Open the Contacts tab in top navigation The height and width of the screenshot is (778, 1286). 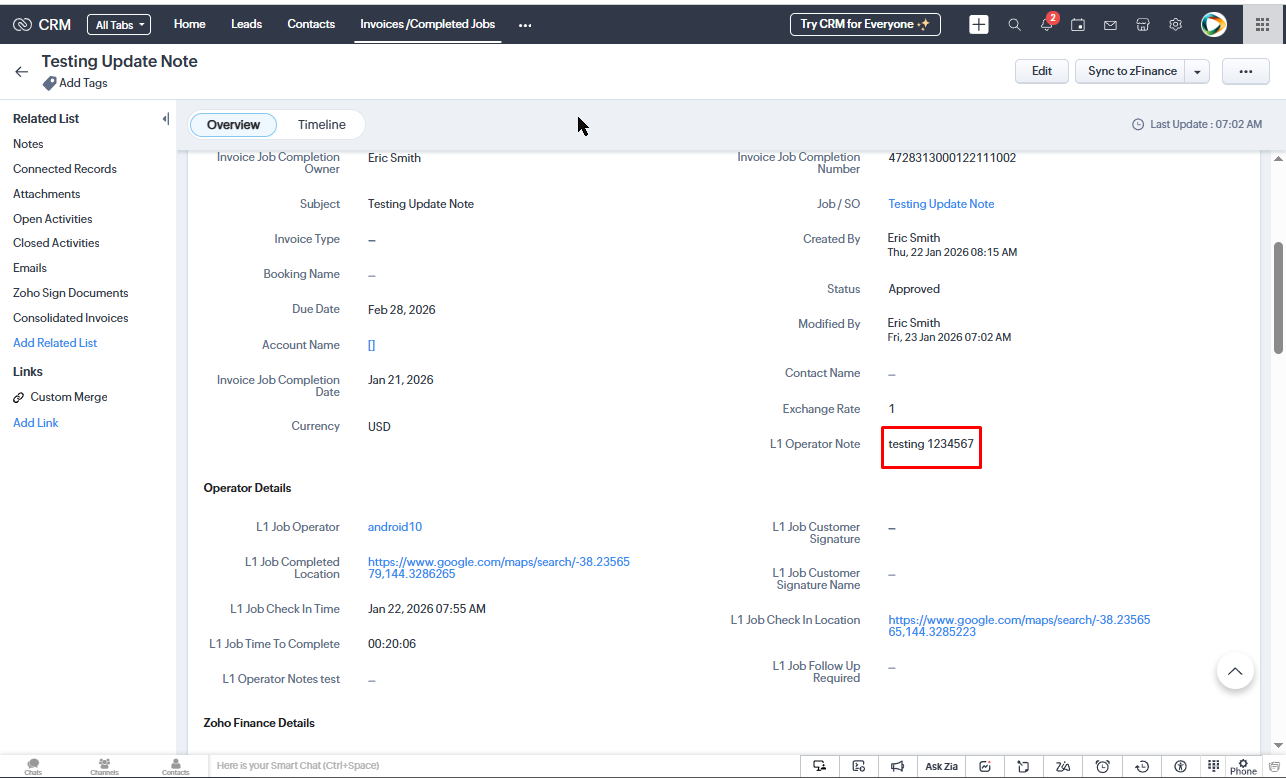(311, 24)
